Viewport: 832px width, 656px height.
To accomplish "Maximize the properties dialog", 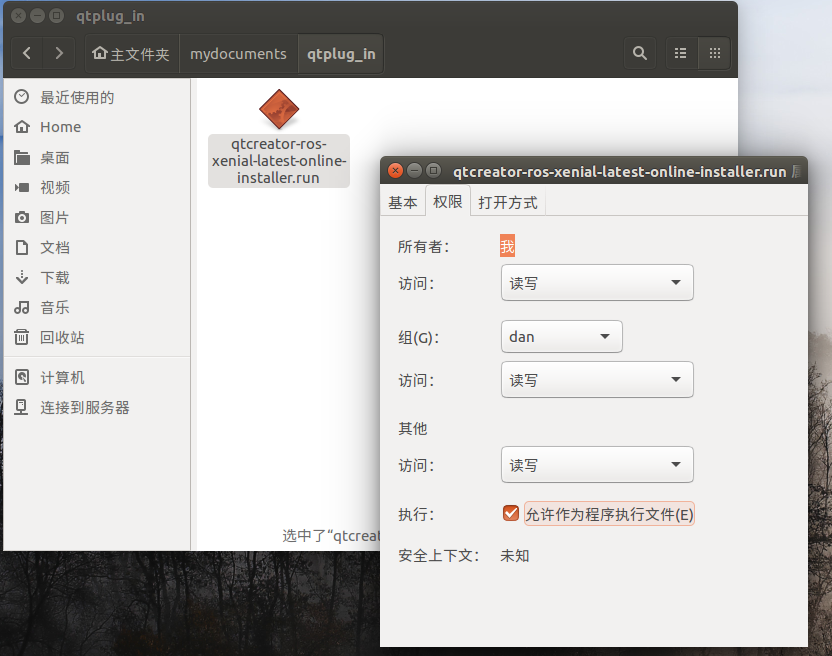I will click(x=434, y=170).
